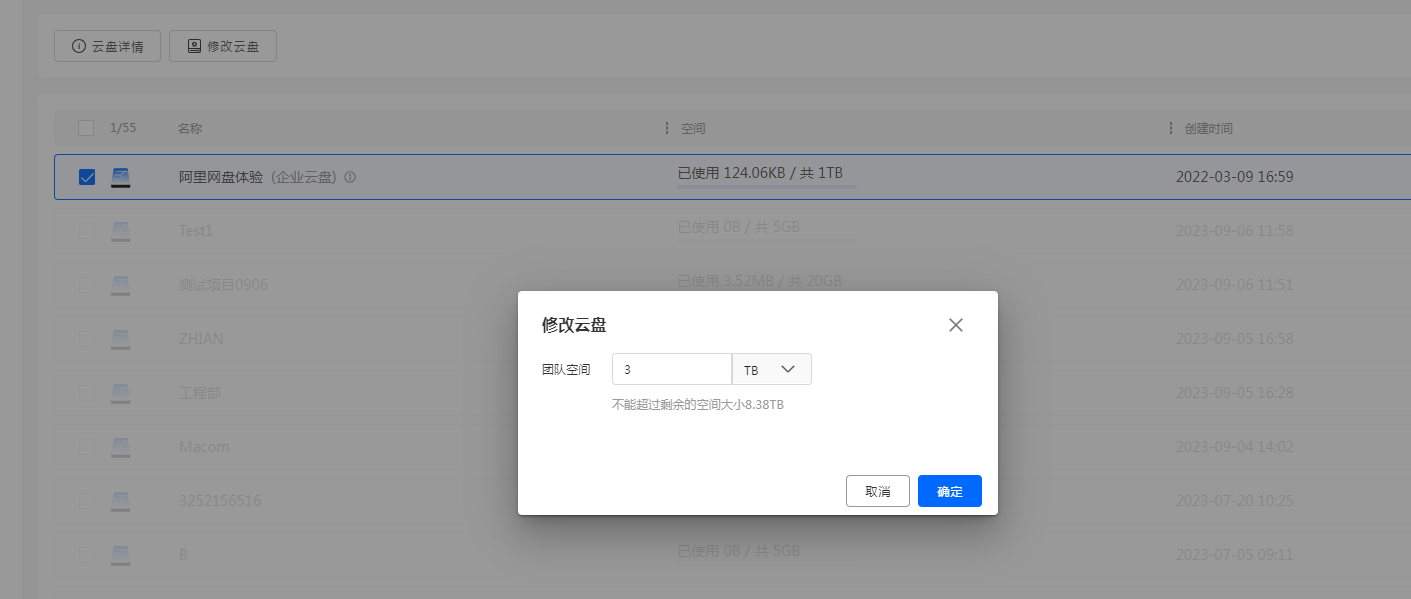The width and height of the screenshot is (1411, 599).
Task: Click usage bar under 已使用 124.06KB
Action: click(767, 186)
